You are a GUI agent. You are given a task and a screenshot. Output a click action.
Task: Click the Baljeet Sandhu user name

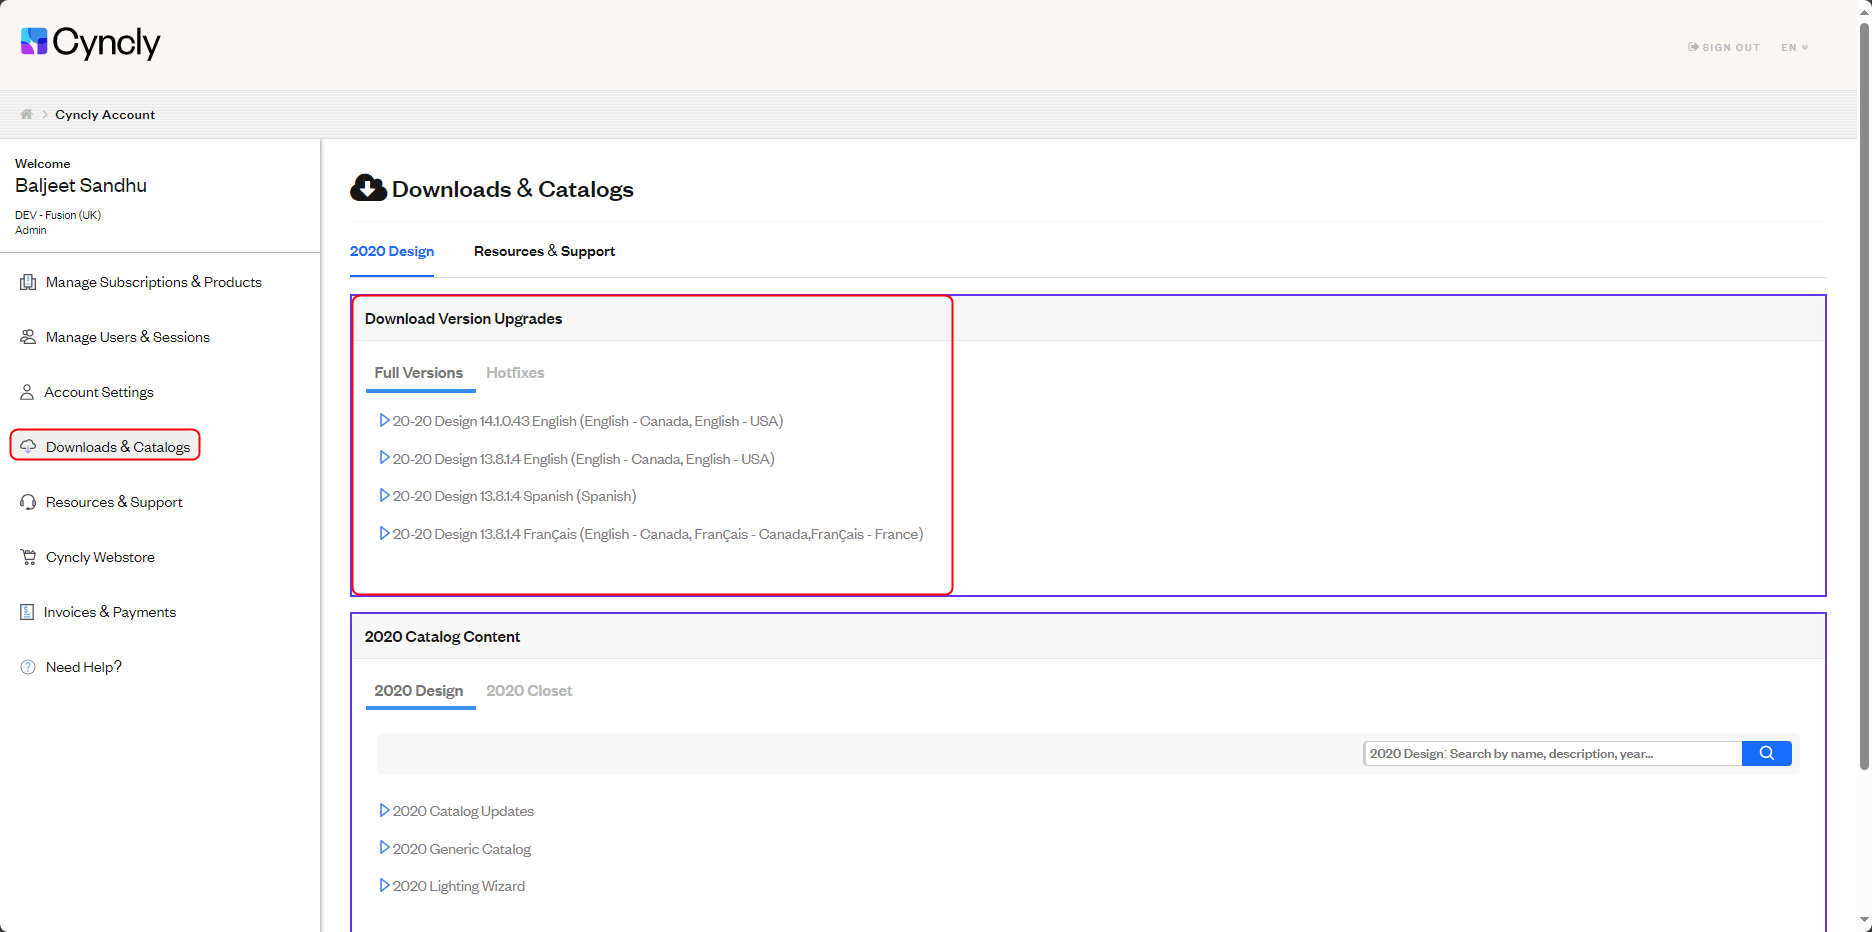pyautogui.click(x=81, y=185)
